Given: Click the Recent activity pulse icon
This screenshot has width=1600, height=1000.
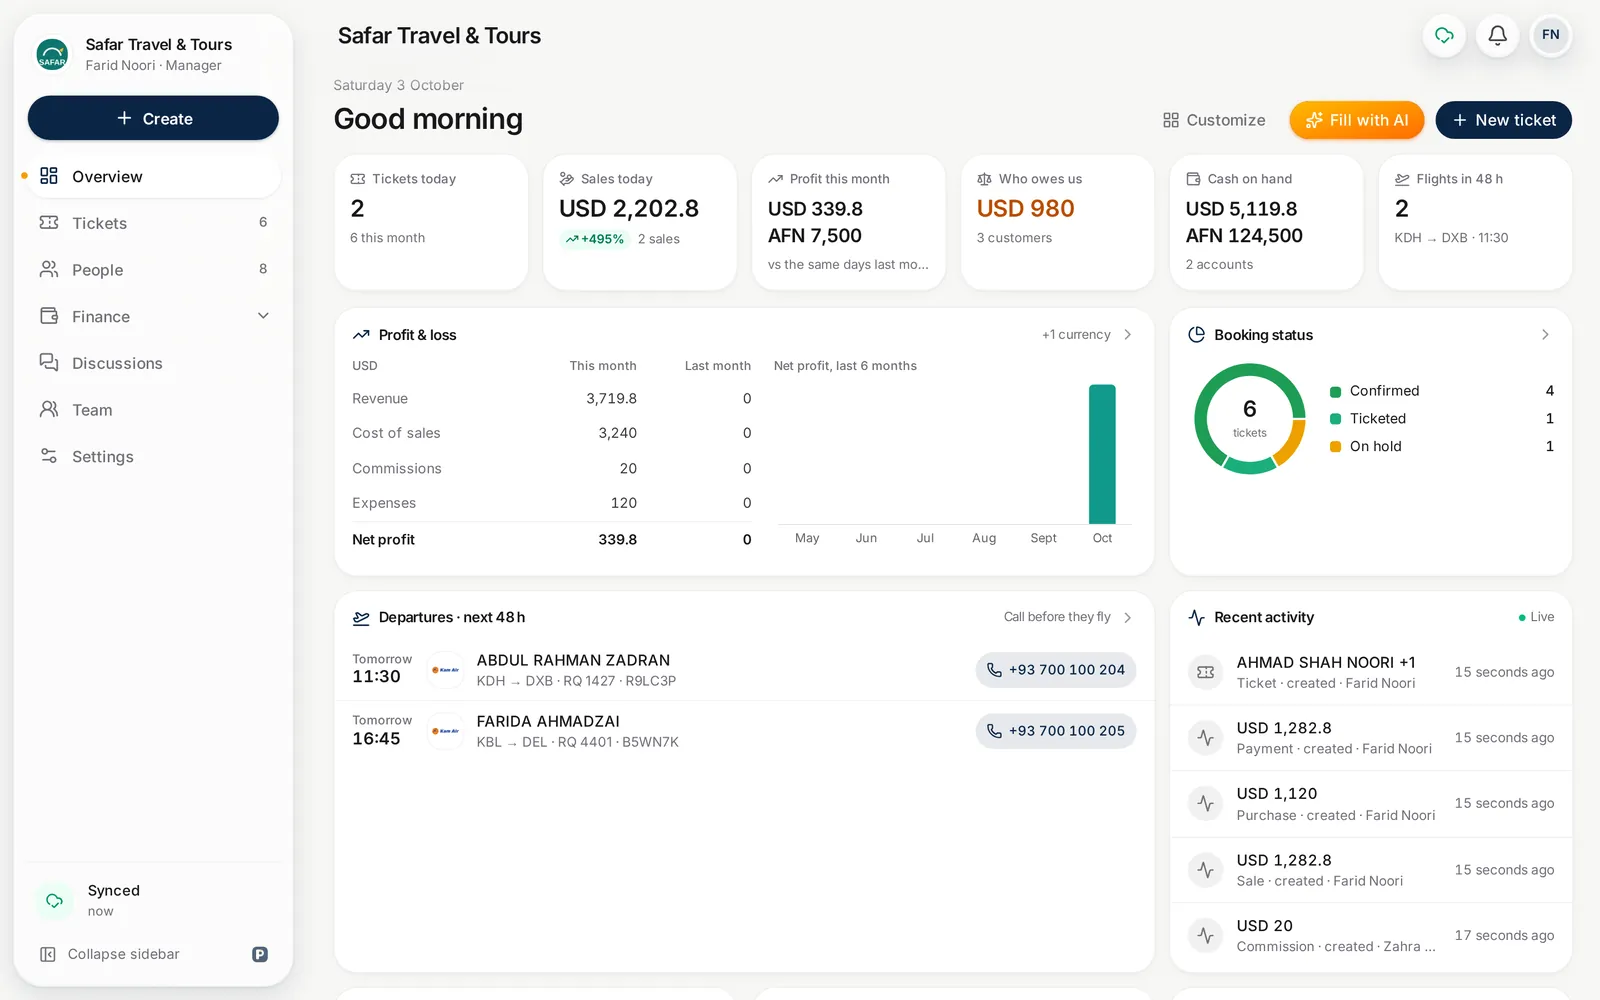Looking at the screenshot, I should tap(1196, 617).
